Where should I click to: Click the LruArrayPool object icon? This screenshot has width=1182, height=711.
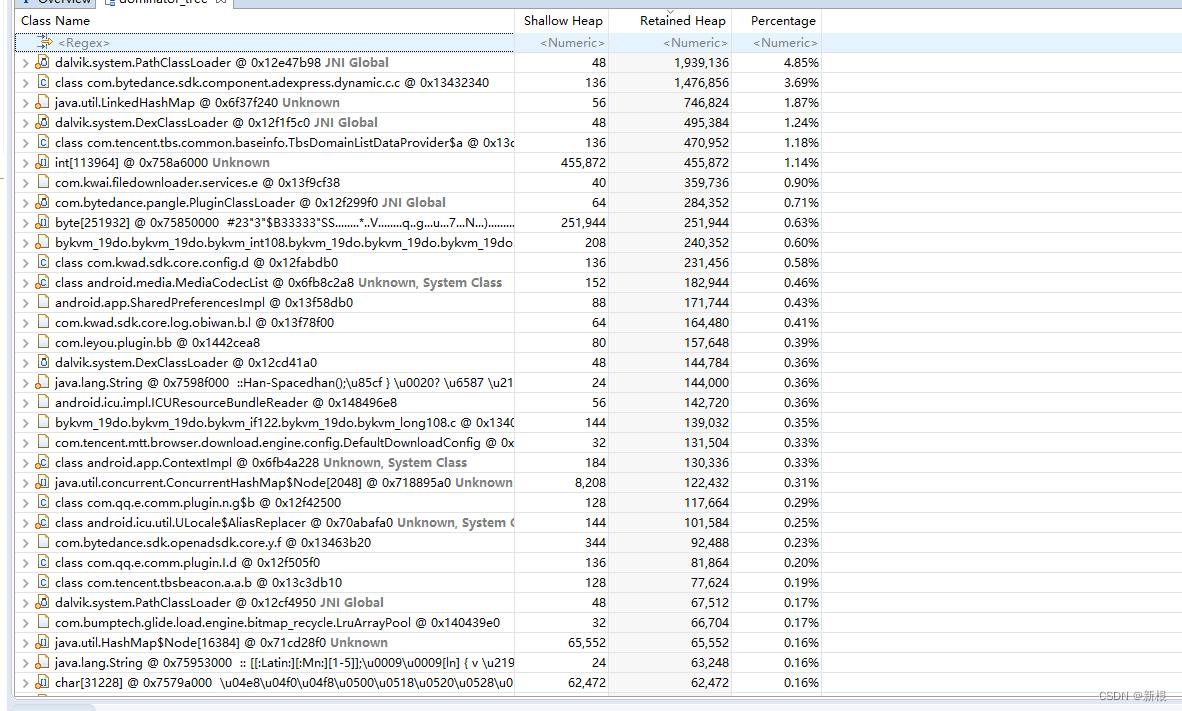point(43,622)
